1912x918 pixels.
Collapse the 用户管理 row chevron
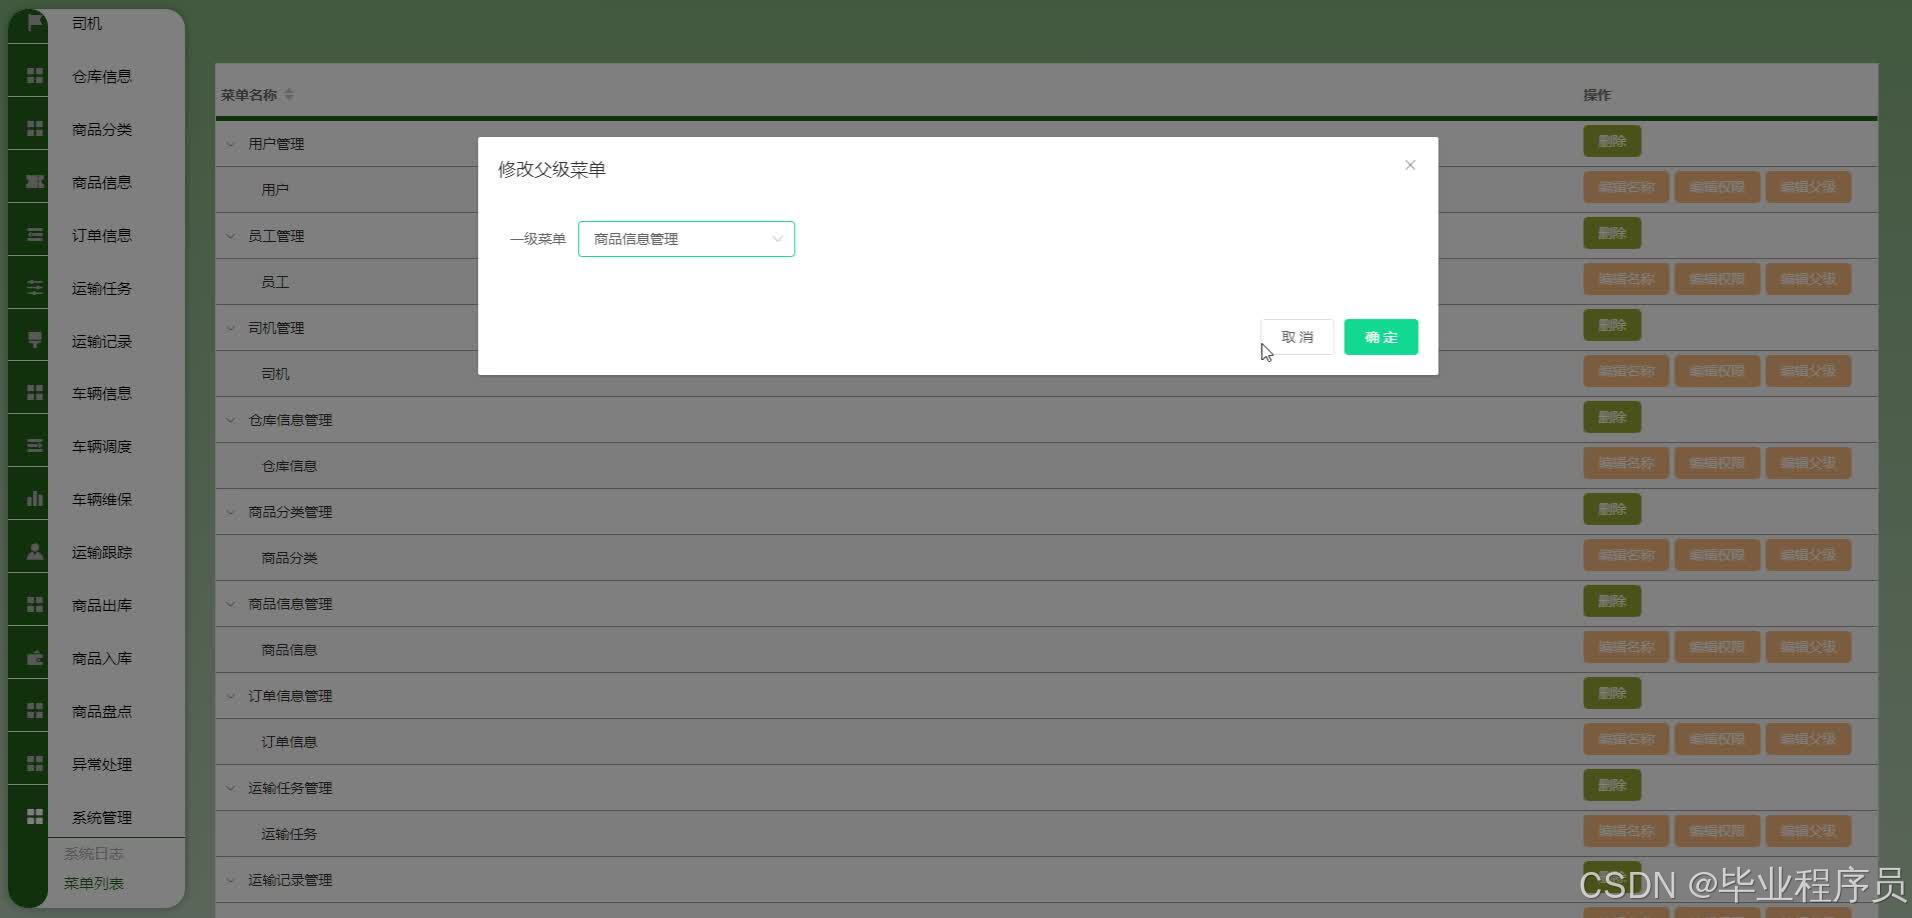pos(230,144)
